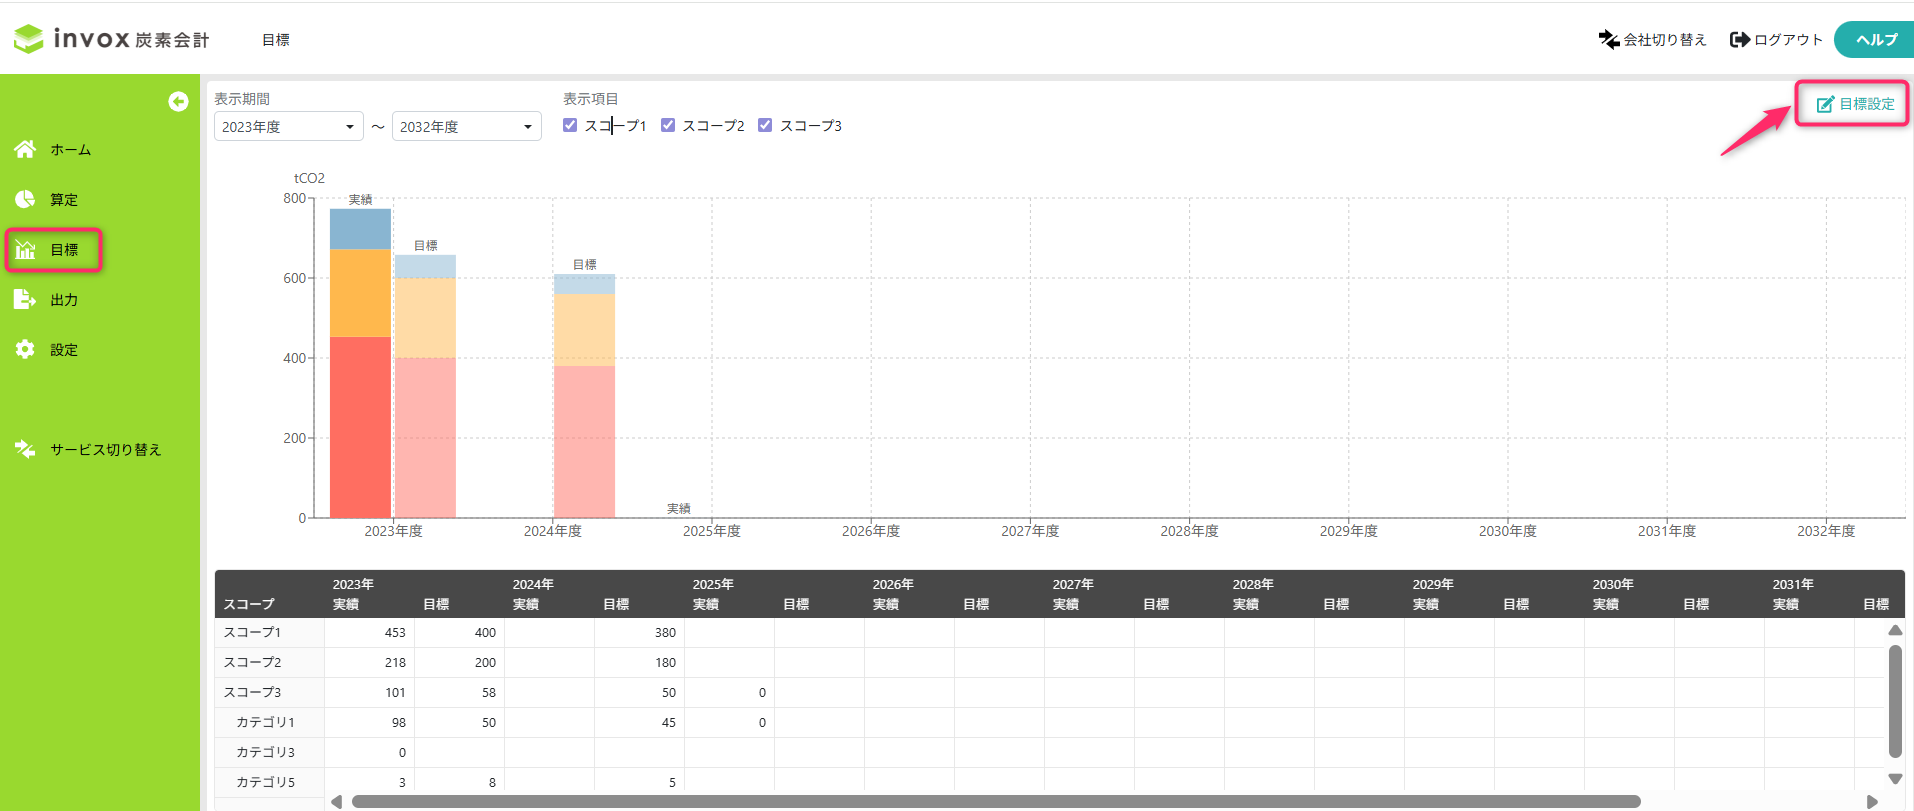Open the 2023年度 start period dropdown

[x=289, y=126]
